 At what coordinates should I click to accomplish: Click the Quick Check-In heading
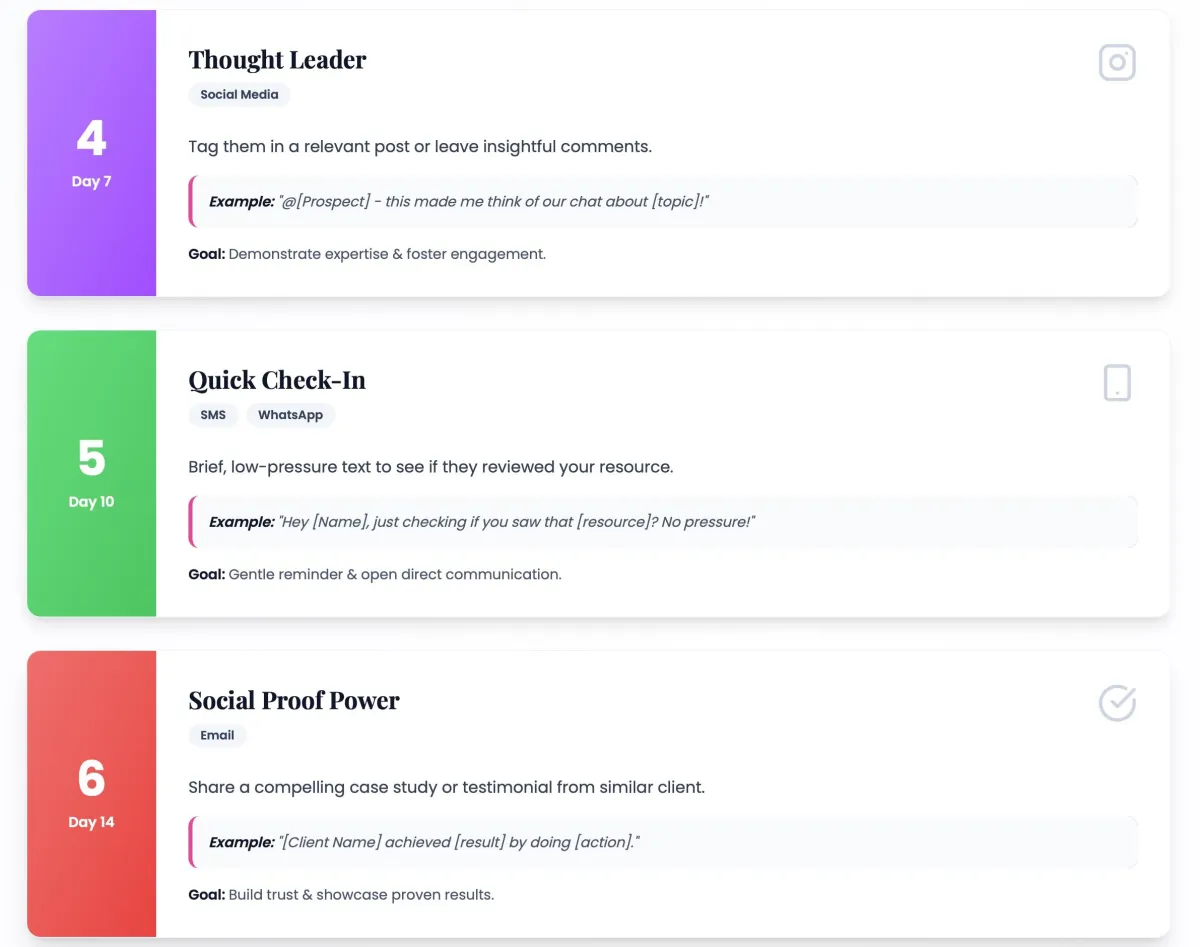click(x=277, y=380)
